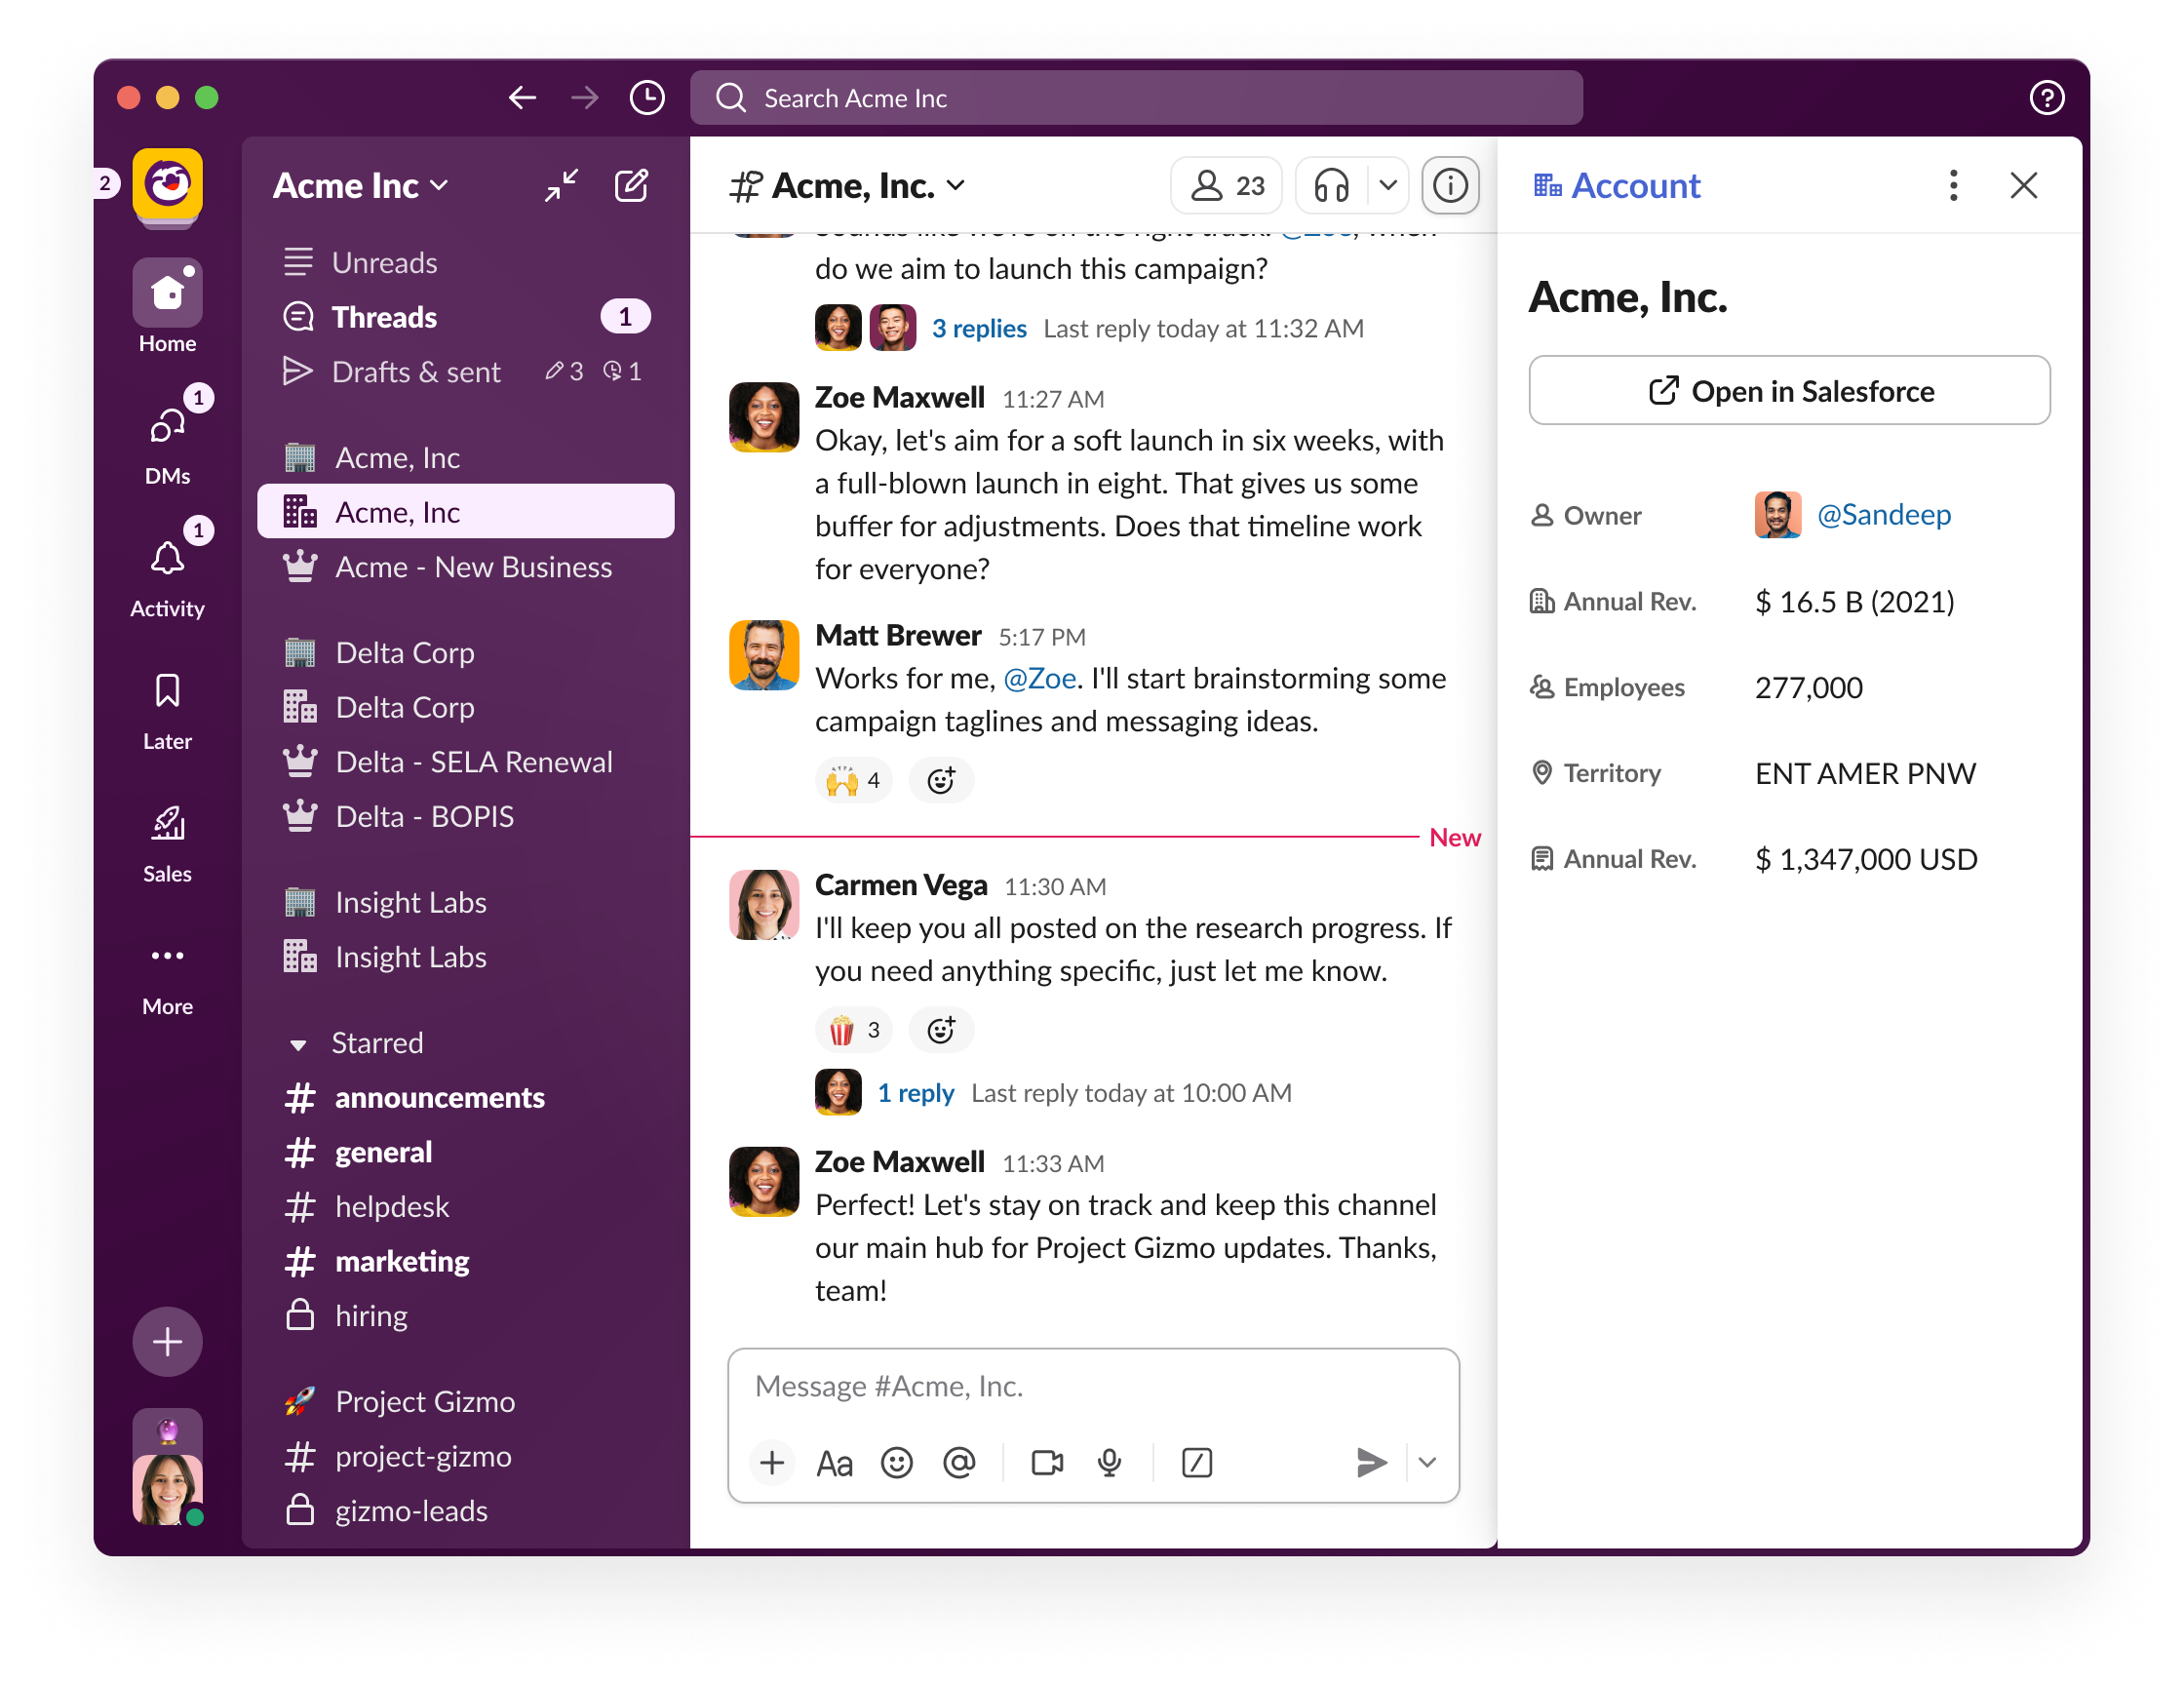View the 23 channel members
The width and height of the screenshot is (2184, 1685).
click(x=1226, y=185)
